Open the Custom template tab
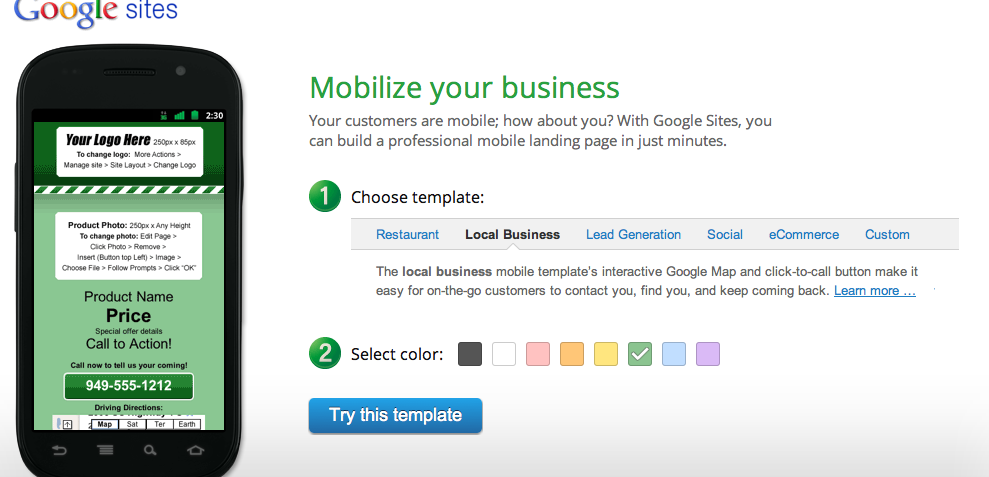Screen dimensions: 989x477 point(887,235)
